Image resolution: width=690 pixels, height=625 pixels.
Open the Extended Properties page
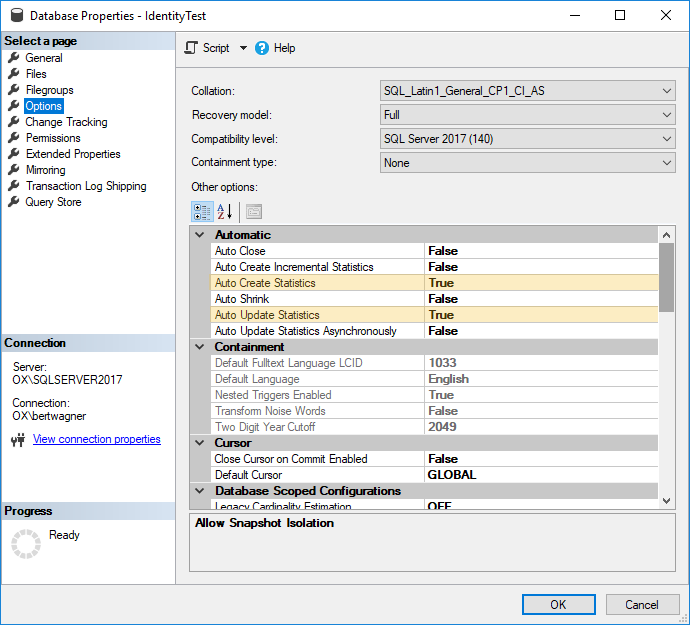coord(73,154)
